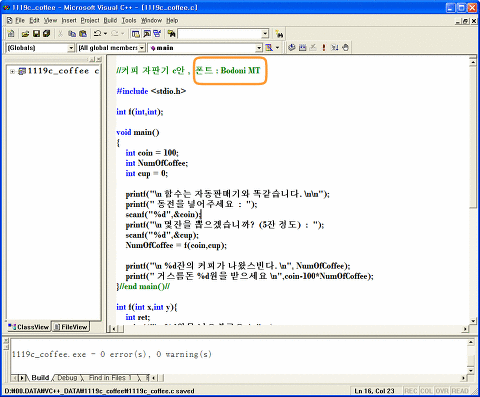Click the hand Insert Breakpoint icon
This screenshot has width=480, height=397.
click(345, 48)
